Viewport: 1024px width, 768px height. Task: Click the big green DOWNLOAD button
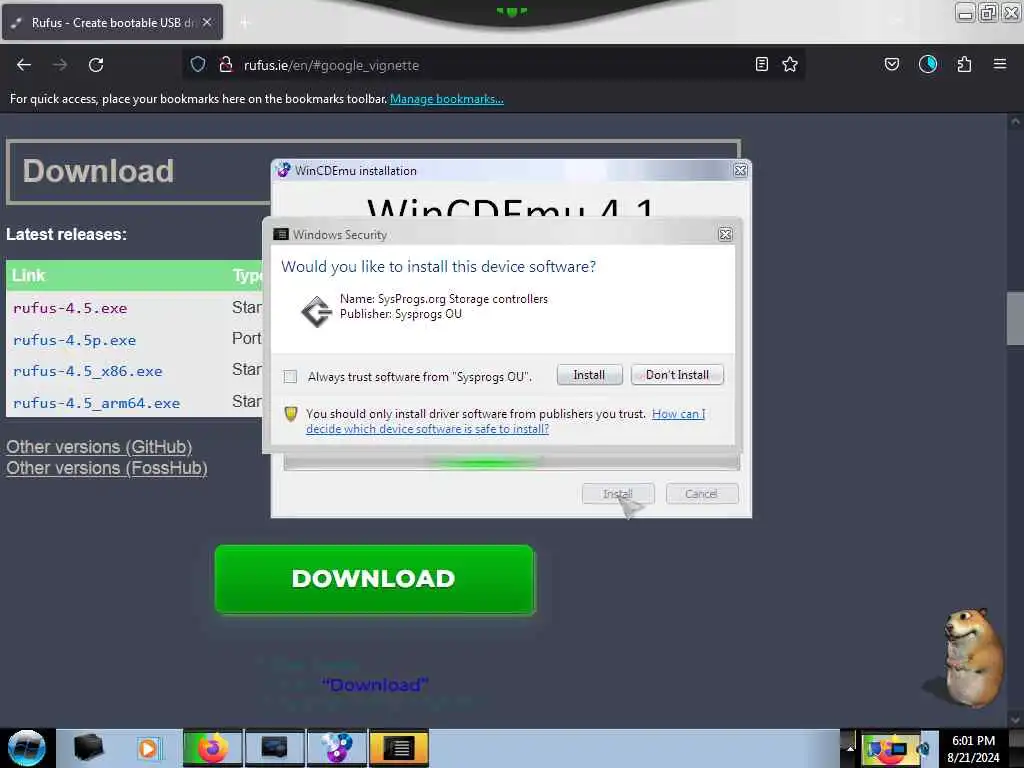click(x=375, y=579)
